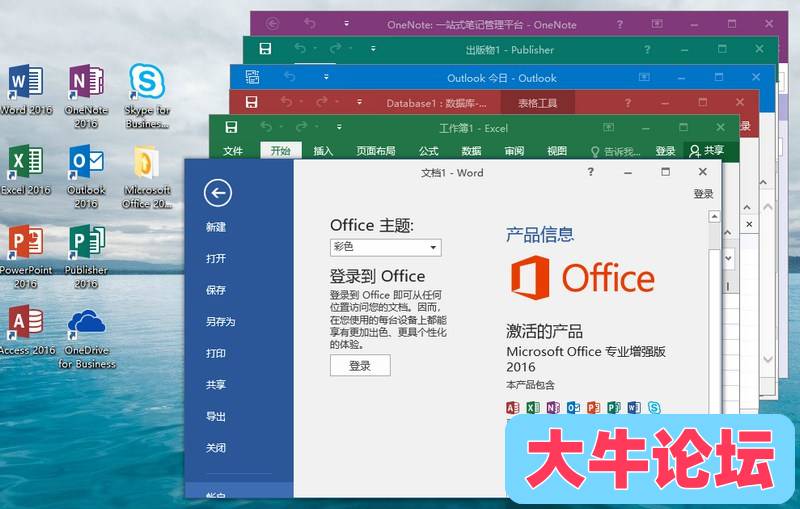Screen dimensions: 800x509
Task: Click the back arrow in OneNote title bar
Action: [x=272, y=23]
